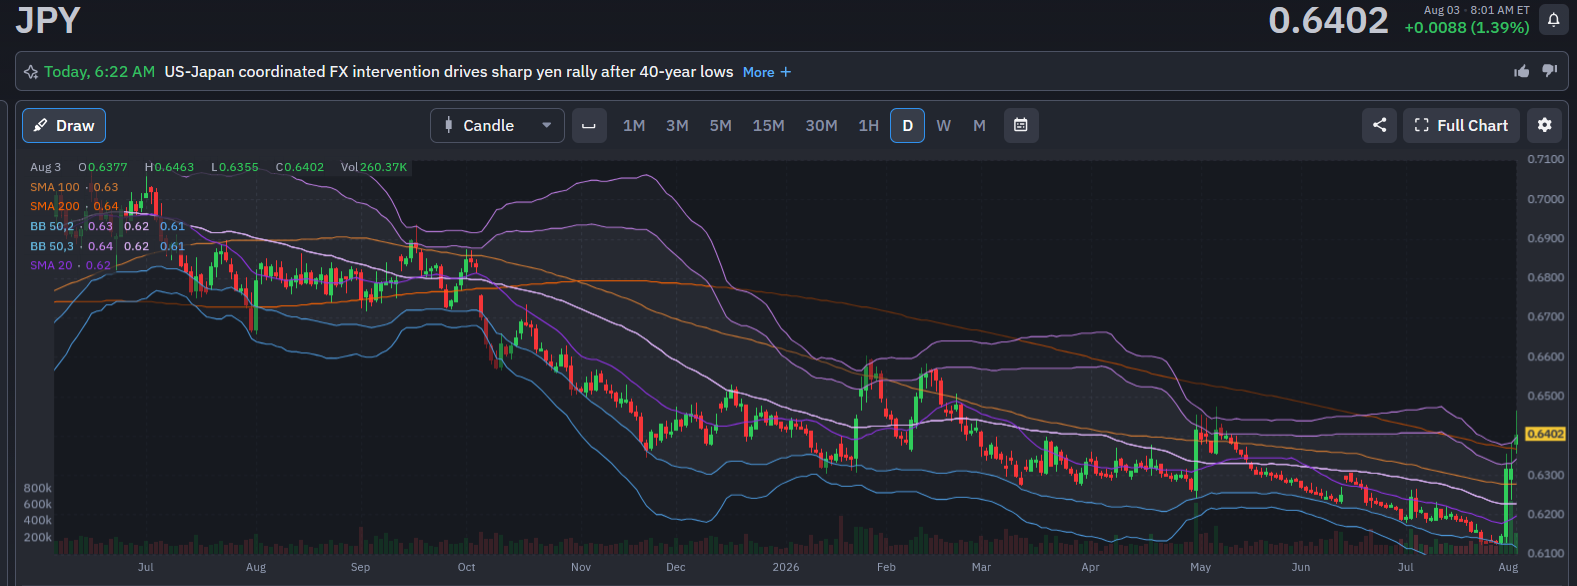Image resolution: width=1577 pixels, height=586 pixels.
Task: Open the Draw tools
Action: (64, 125)
